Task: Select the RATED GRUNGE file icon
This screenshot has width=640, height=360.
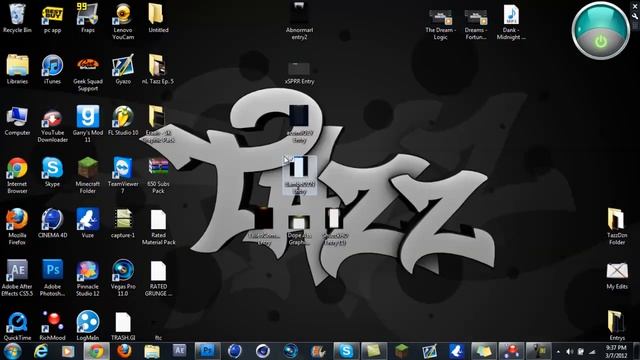Action: [158, 278]
